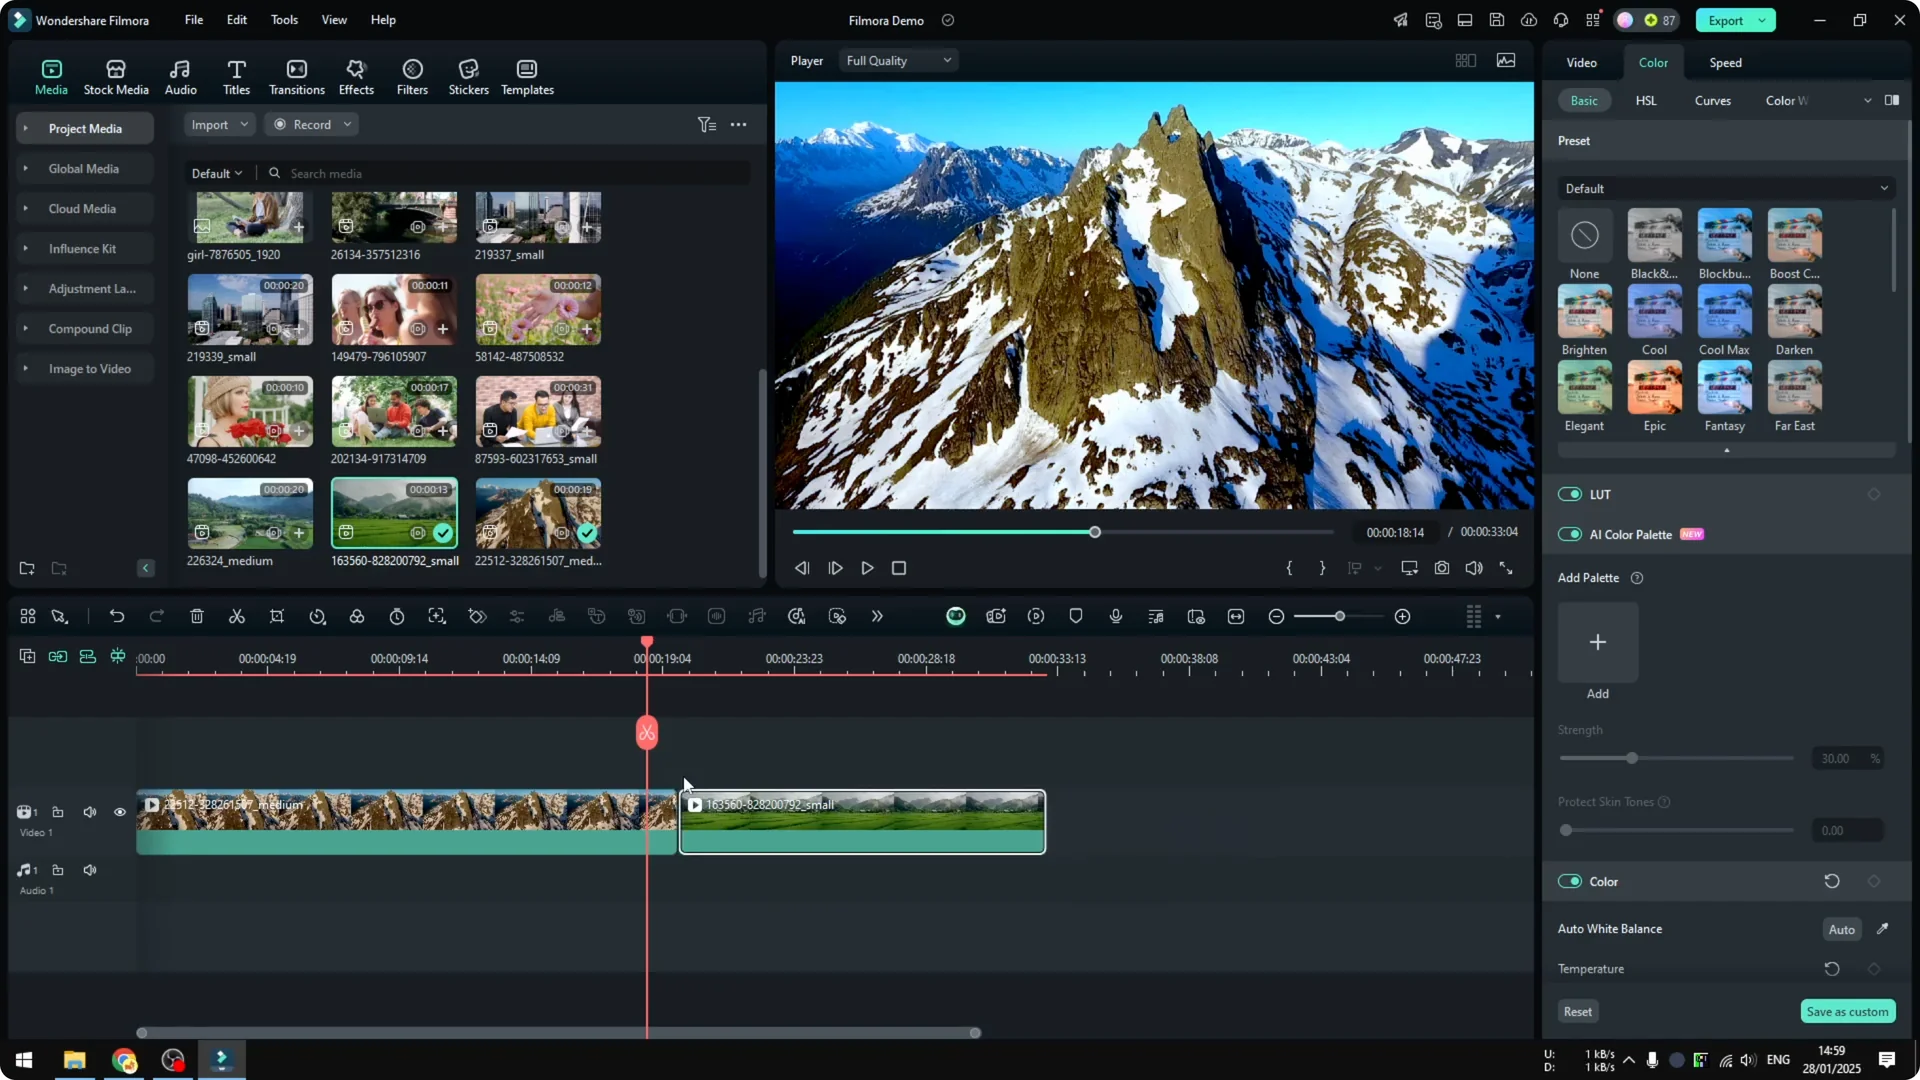This screenshot has height=1080, width=1920.
Task: Open the Export options arrow
Action: coord(1762,20)
